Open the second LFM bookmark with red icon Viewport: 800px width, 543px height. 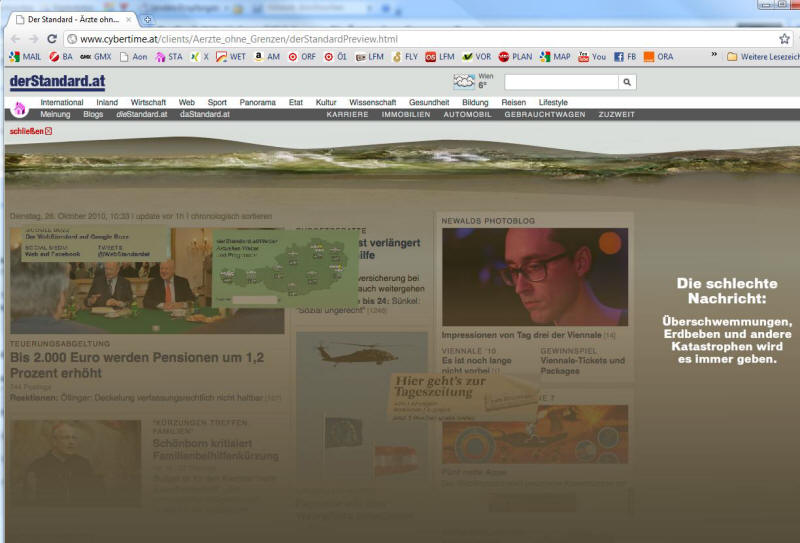click(x=440, y=57)
